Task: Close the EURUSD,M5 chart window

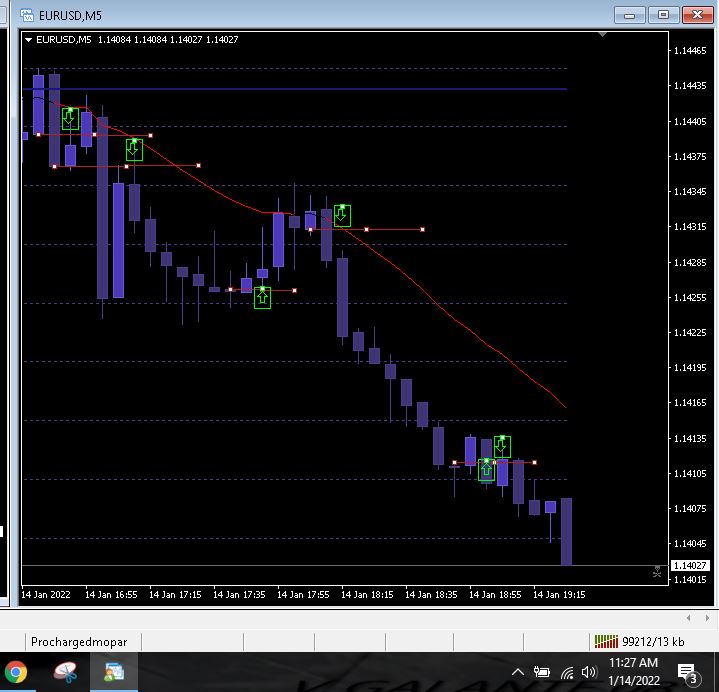Action: 697,15
